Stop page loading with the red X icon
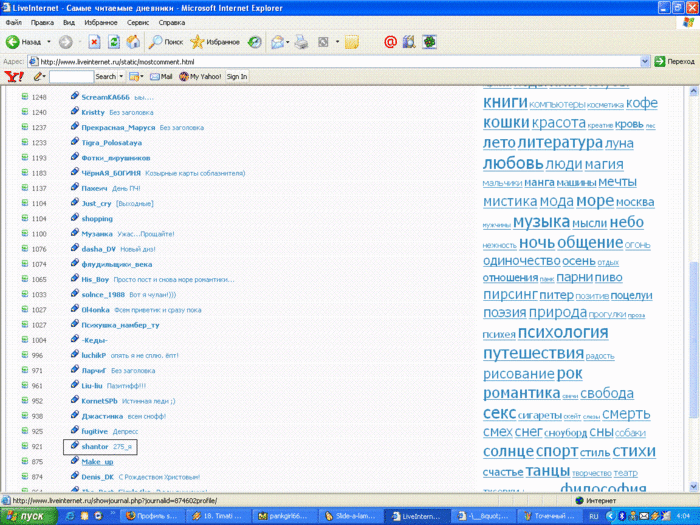The image size is (700, 525). 94,42
